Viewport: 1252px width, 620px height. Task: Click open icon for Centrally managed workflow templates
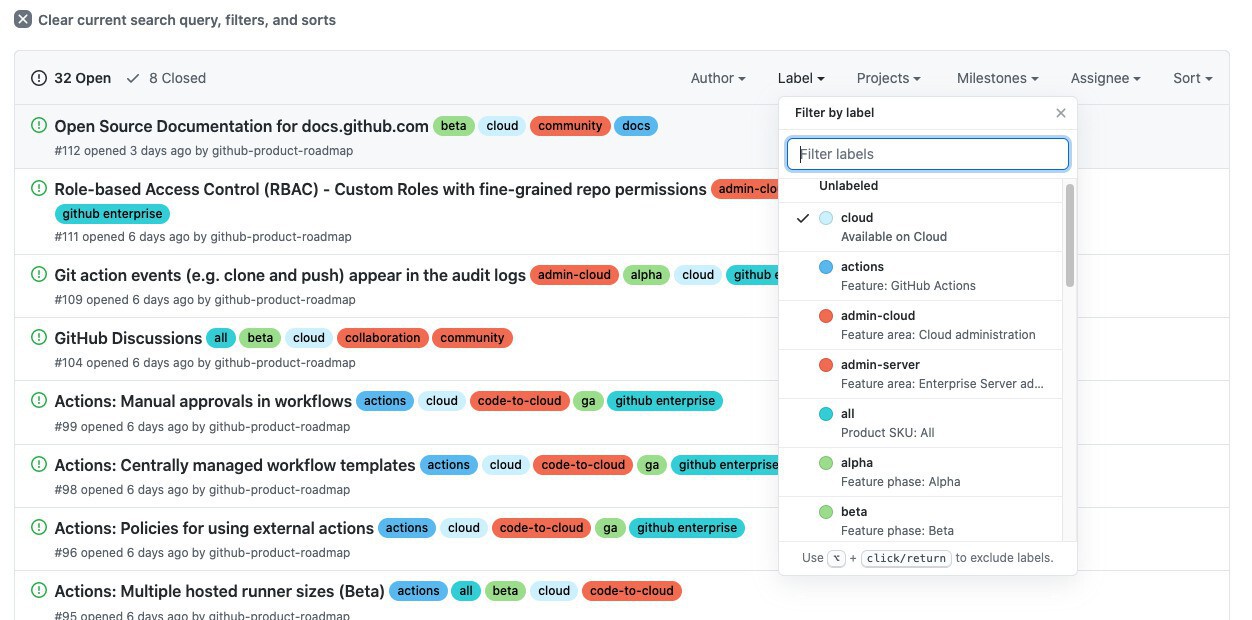[x=39, y=465]
